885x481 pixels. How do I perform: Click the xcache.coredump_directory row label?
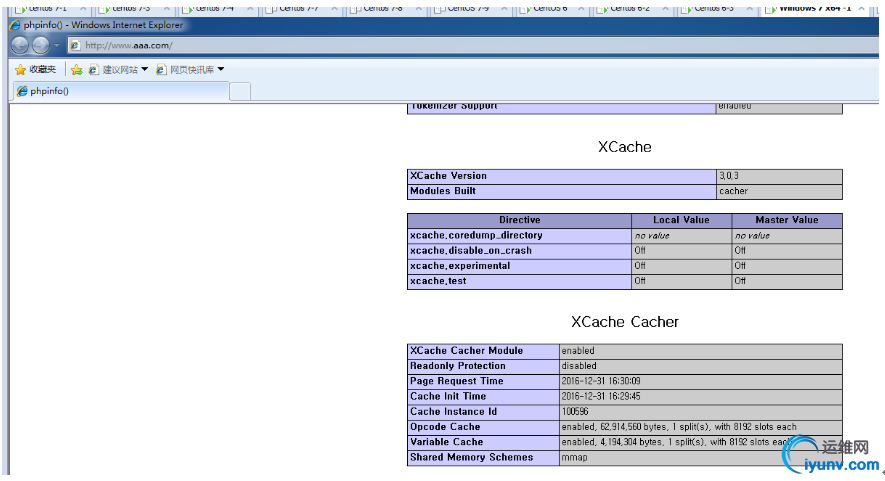(519, 235)
